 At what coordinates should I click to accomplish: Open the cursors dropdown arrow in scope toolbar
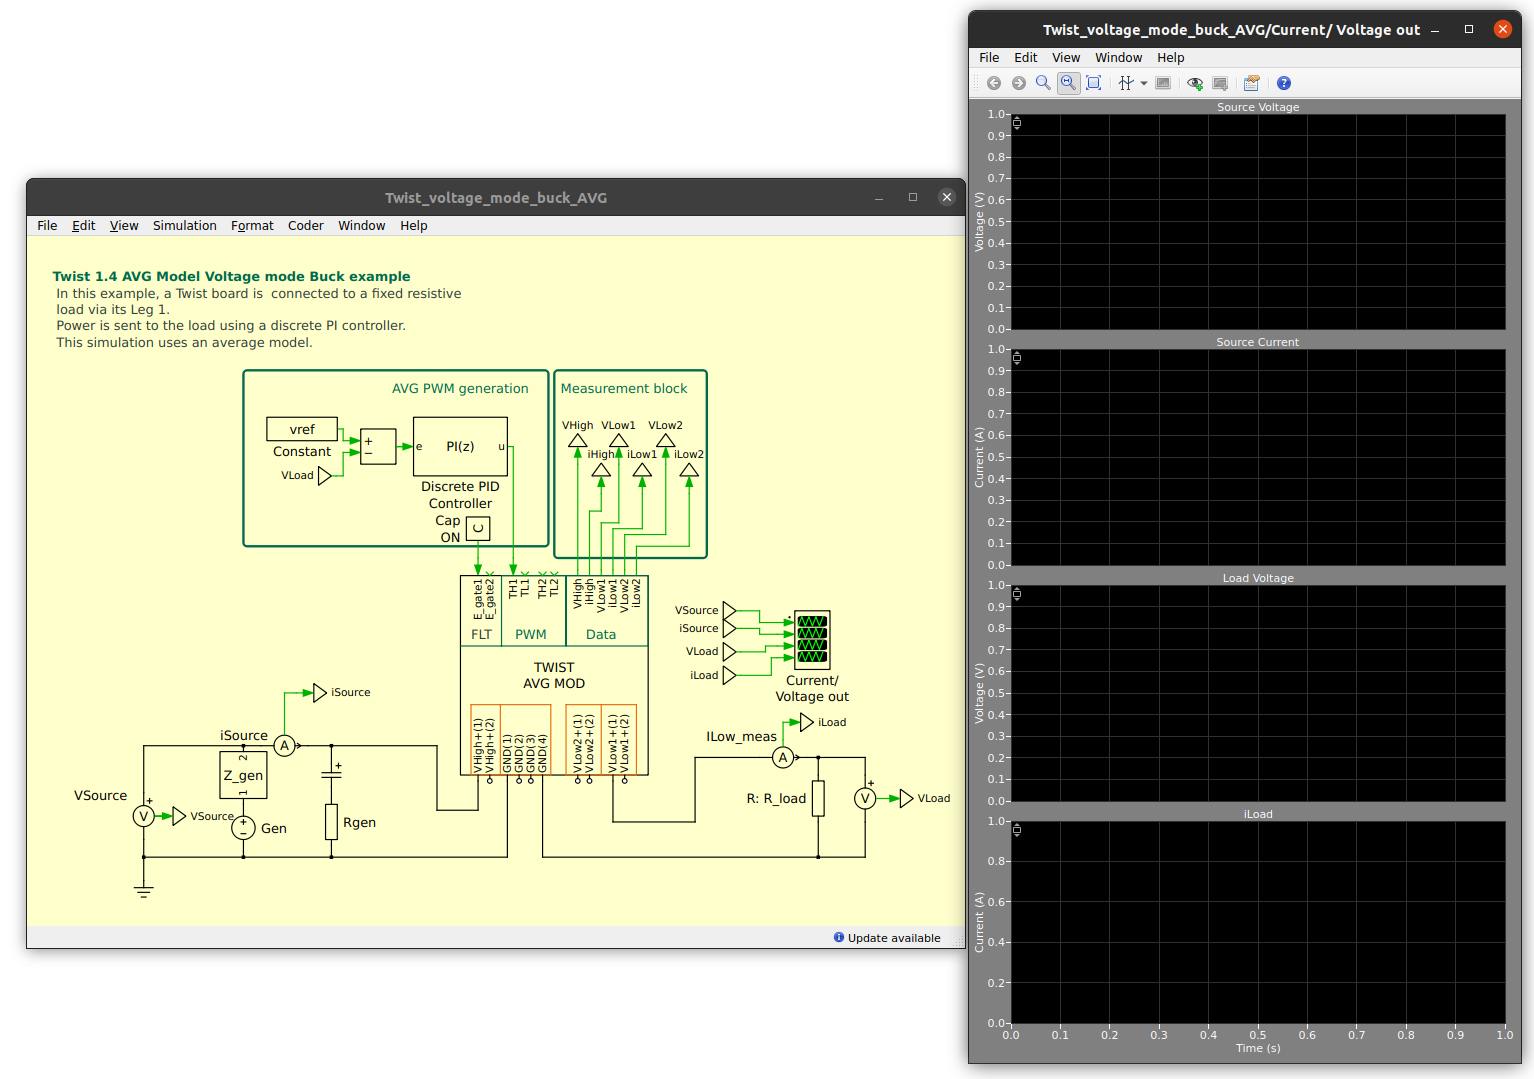click(1144, 83)
